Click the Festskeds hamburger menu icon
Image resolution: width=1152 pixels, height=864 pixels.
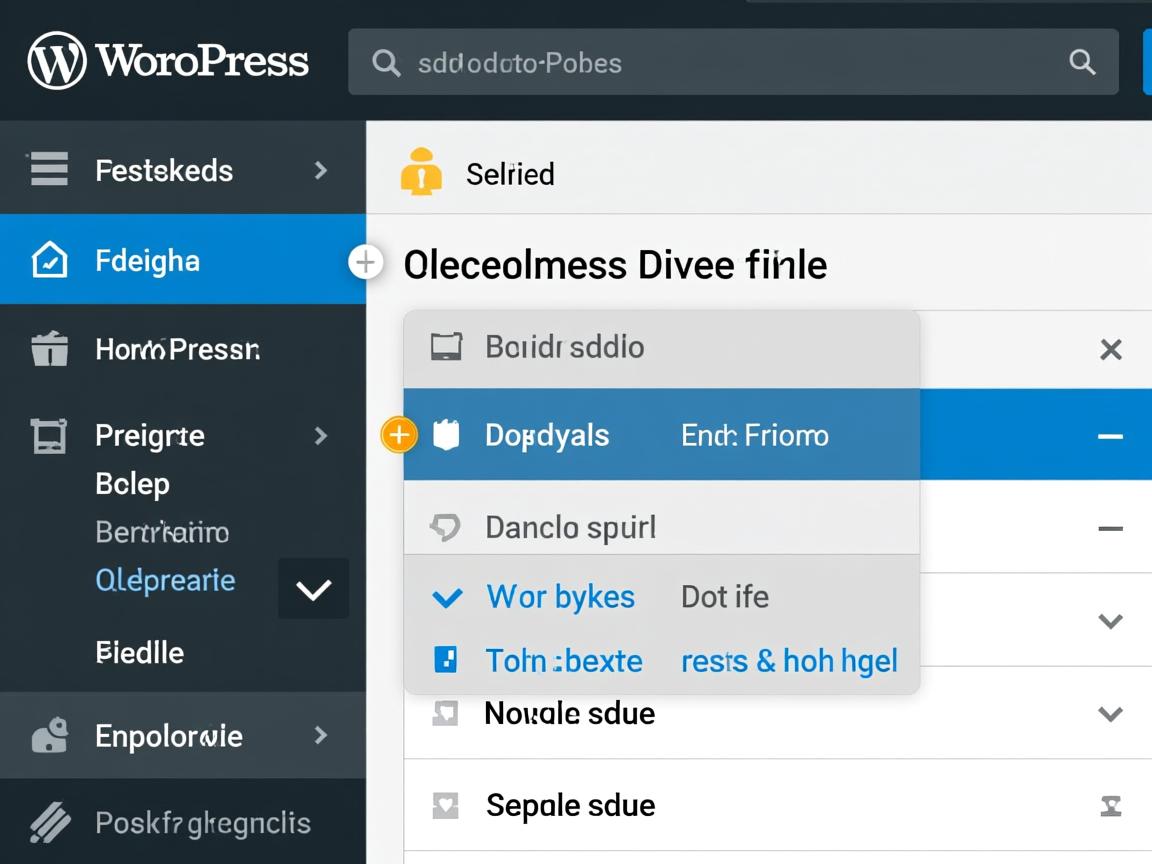tap(48, 170)
